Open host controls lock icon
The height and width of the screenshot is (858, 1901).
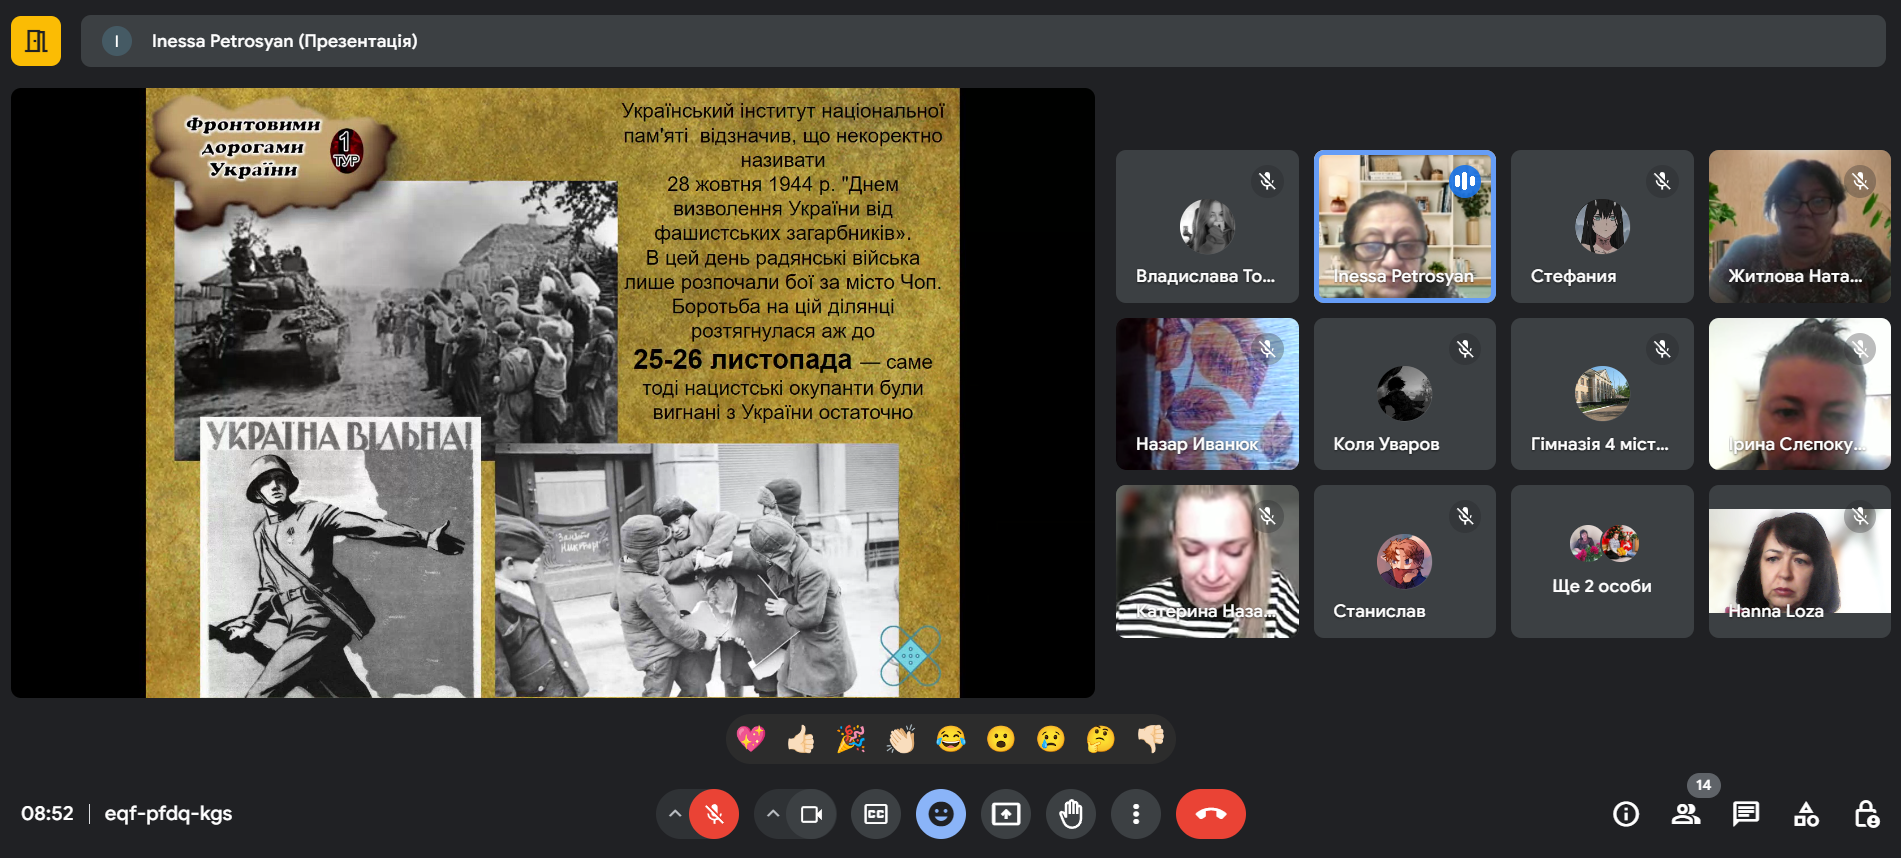1866,814
